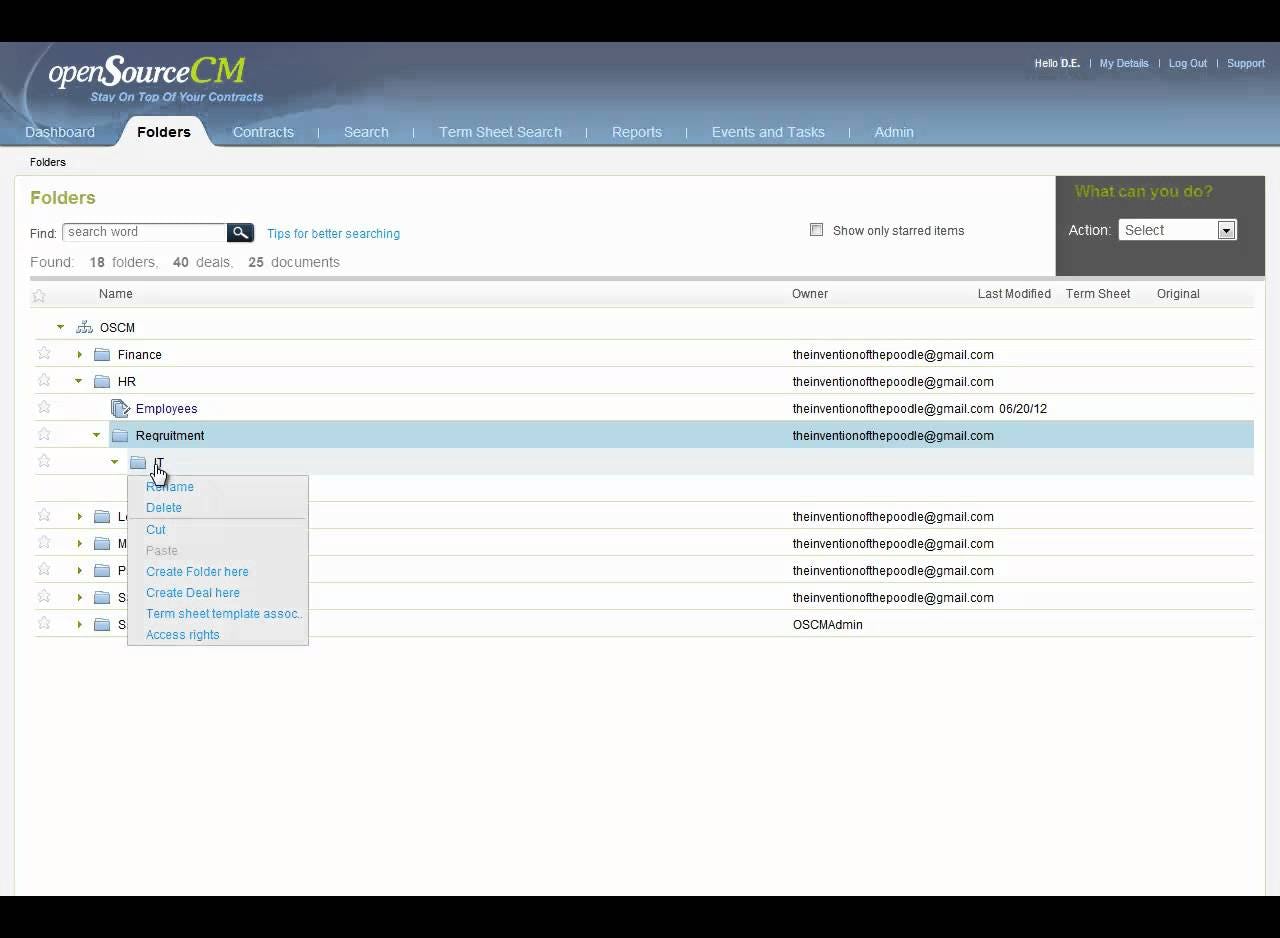Click the IT folder icon

coord(138,462)
